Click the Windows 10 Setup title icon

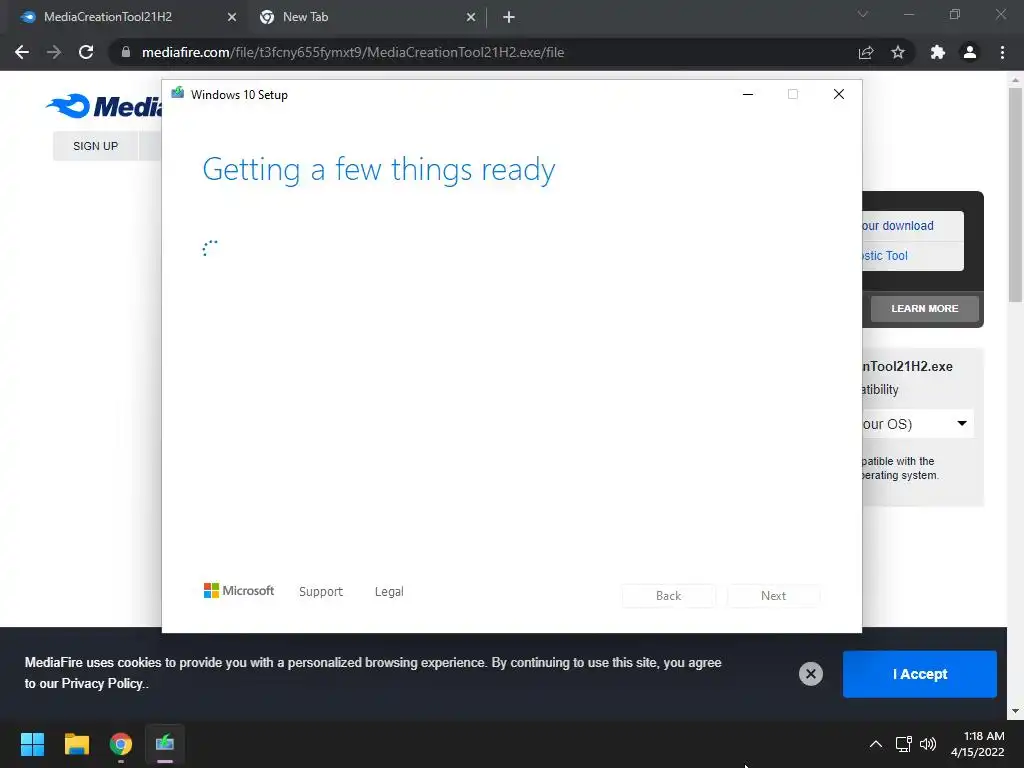coord(178,93)
